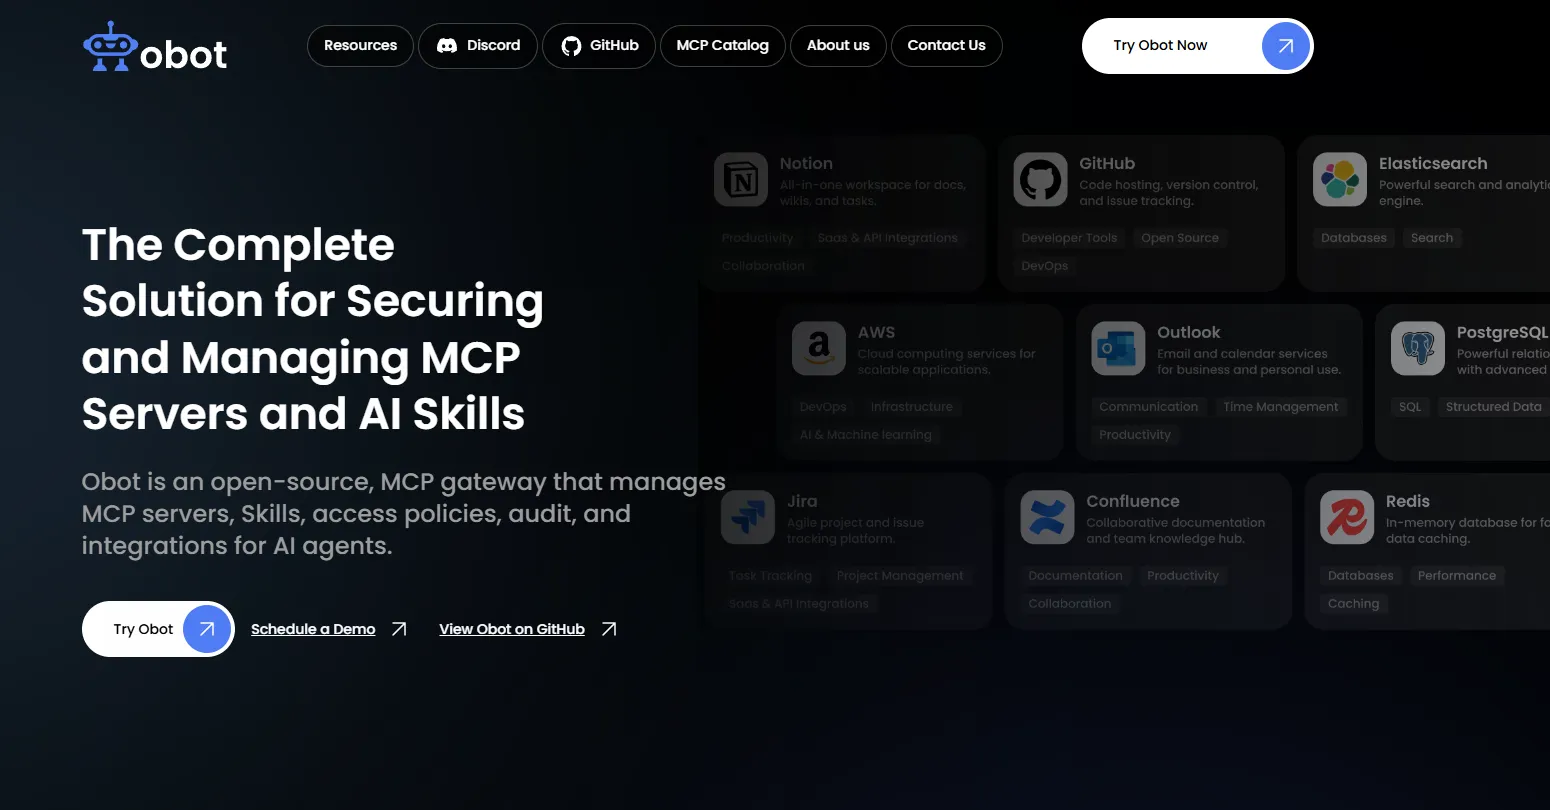Image resolution: width=1550 pixels, height=810 pixels.
Task: Follow the View Obot on GitHub link
Action: click(512, 629)
